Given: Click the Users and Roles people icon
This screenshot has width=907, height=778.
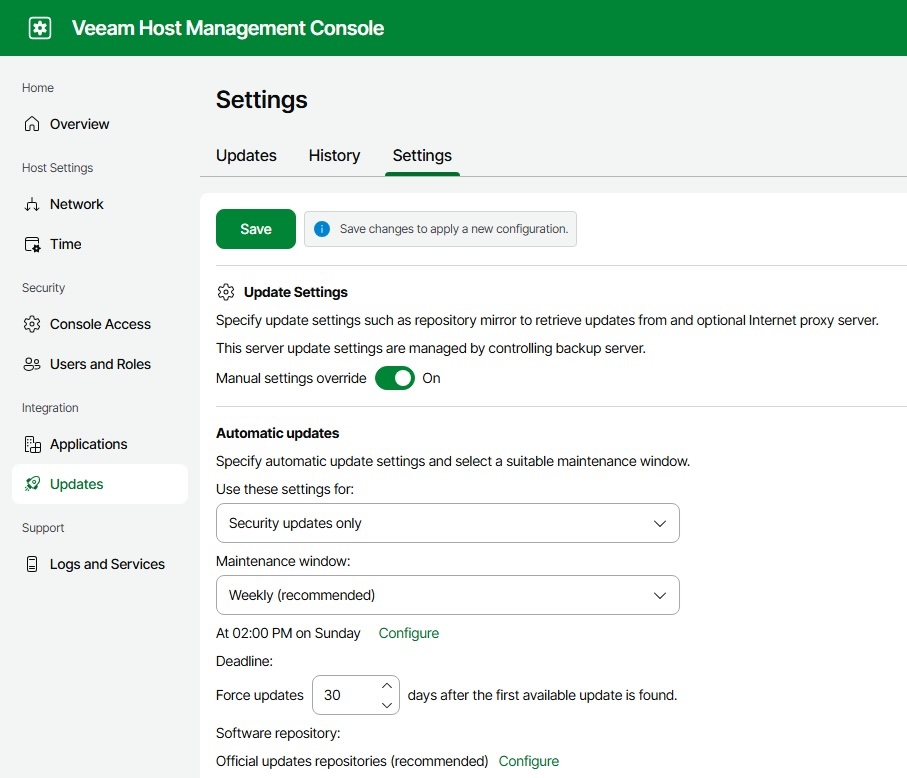Looking at the screenshot, I should [x=32, y=364].
